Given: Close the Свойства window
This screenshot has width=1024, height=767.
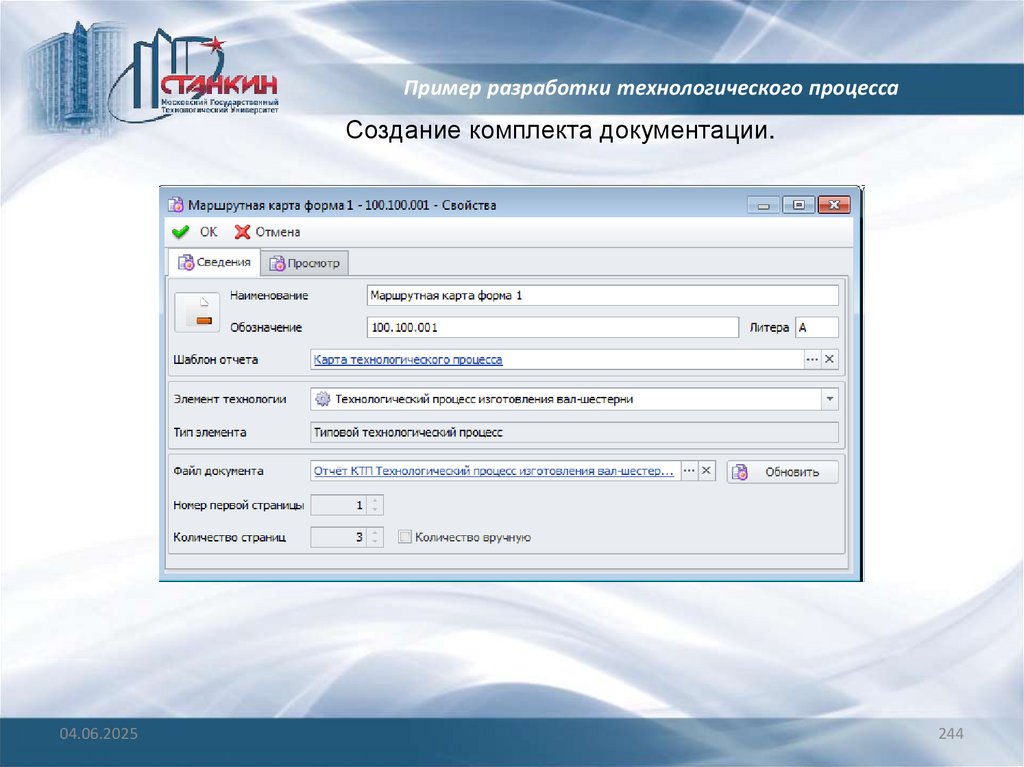Looking at the screenshot, I should [833, 205].
